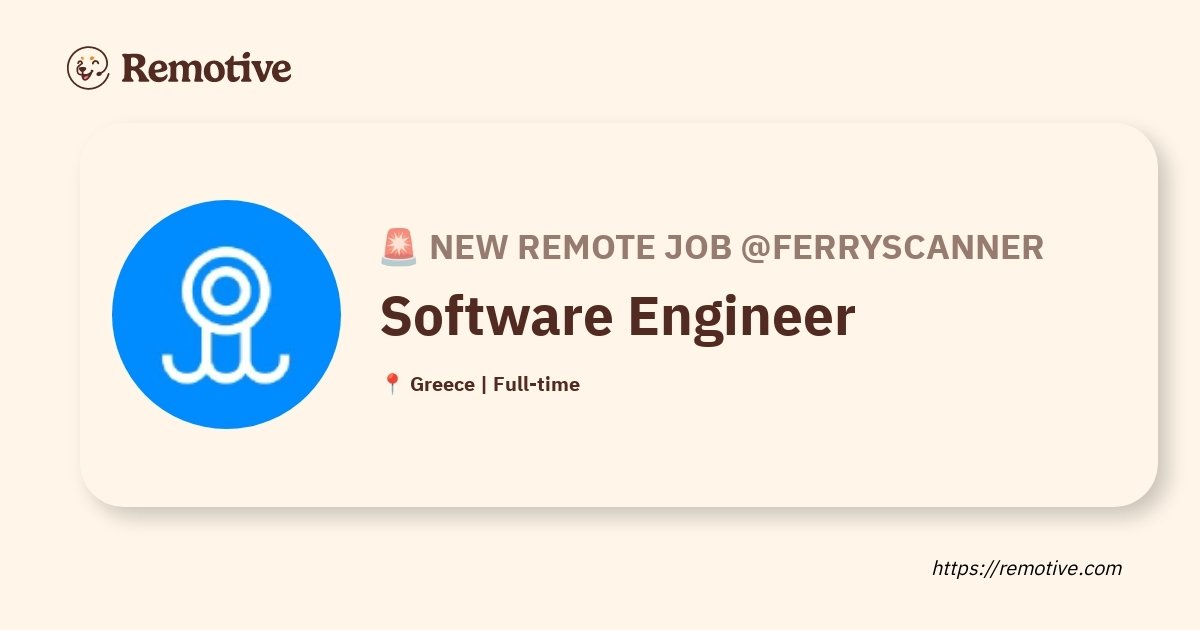
Task: Open the Software Engineer job title
Action: pyautogui.click(x=617, y=315)
